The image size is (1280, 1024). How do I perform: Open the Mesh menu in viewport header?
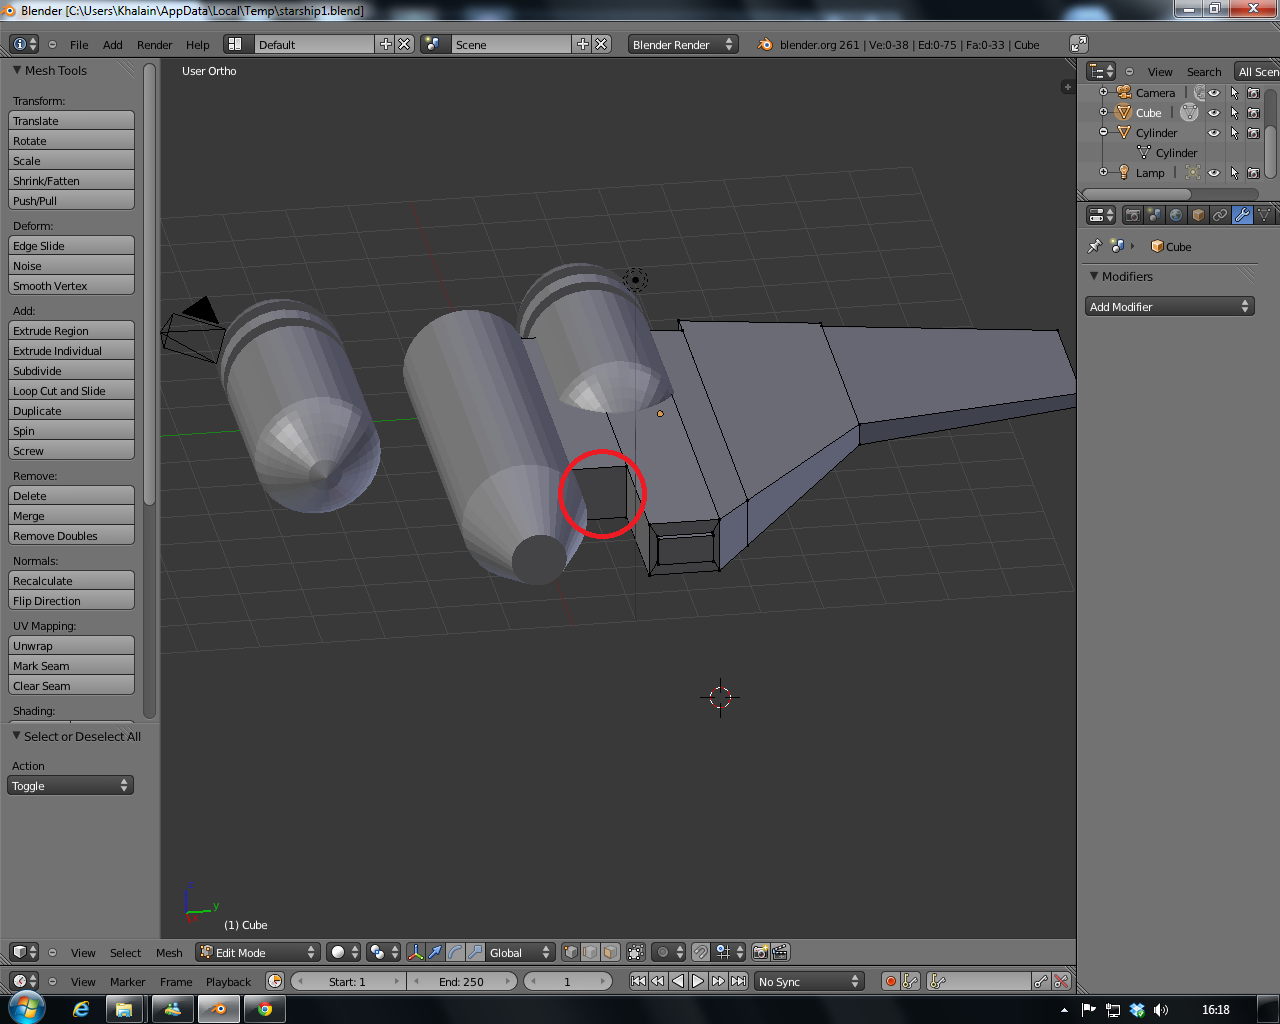(169, 952)
